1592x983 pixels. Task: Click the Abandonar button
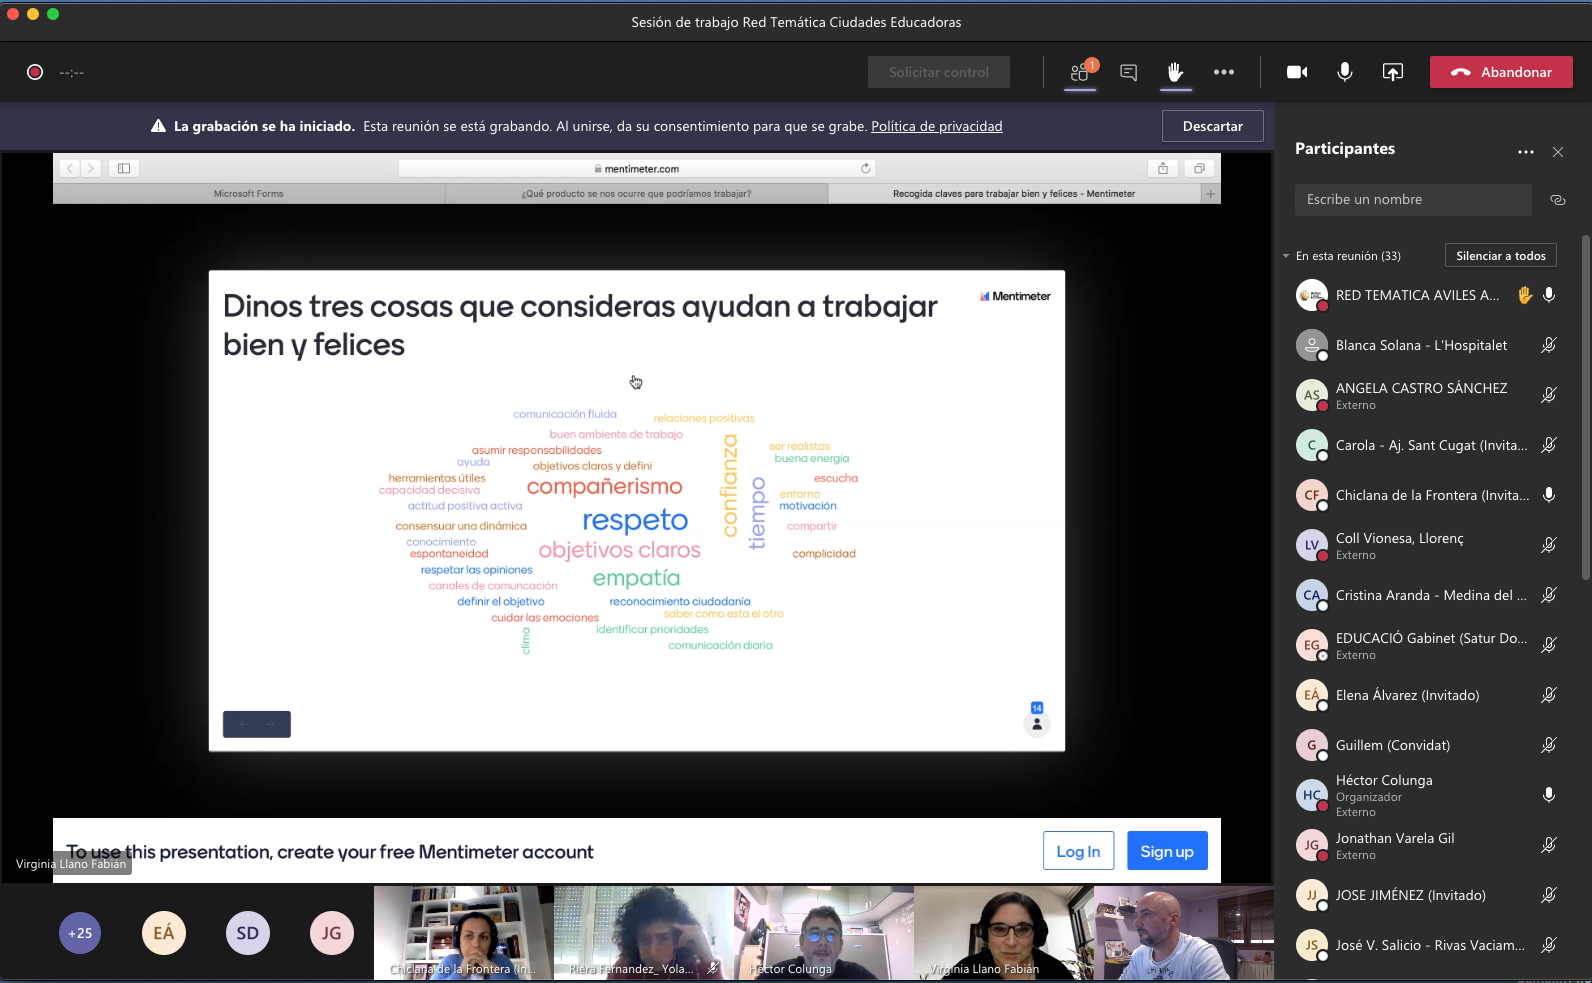(1500, 72)
